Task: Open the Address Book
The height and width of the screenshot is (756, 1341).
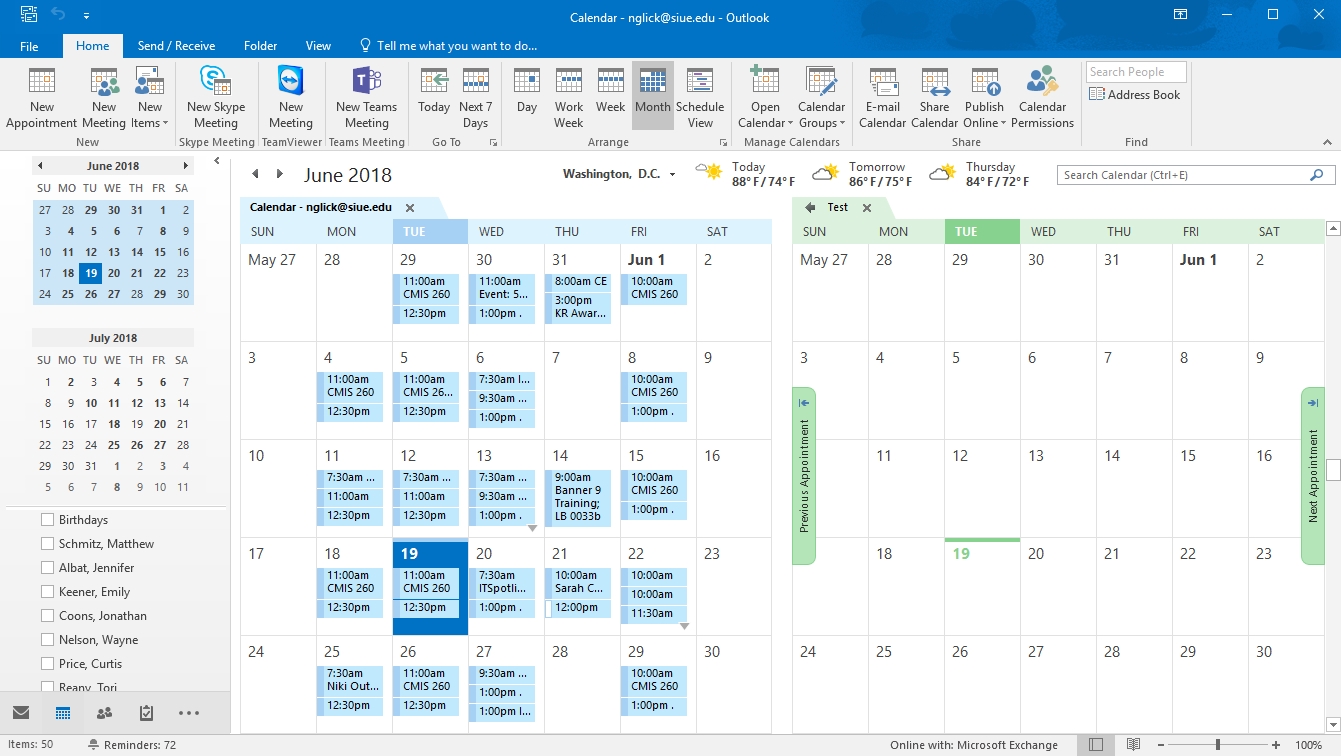Action: tap(1135, 95)
